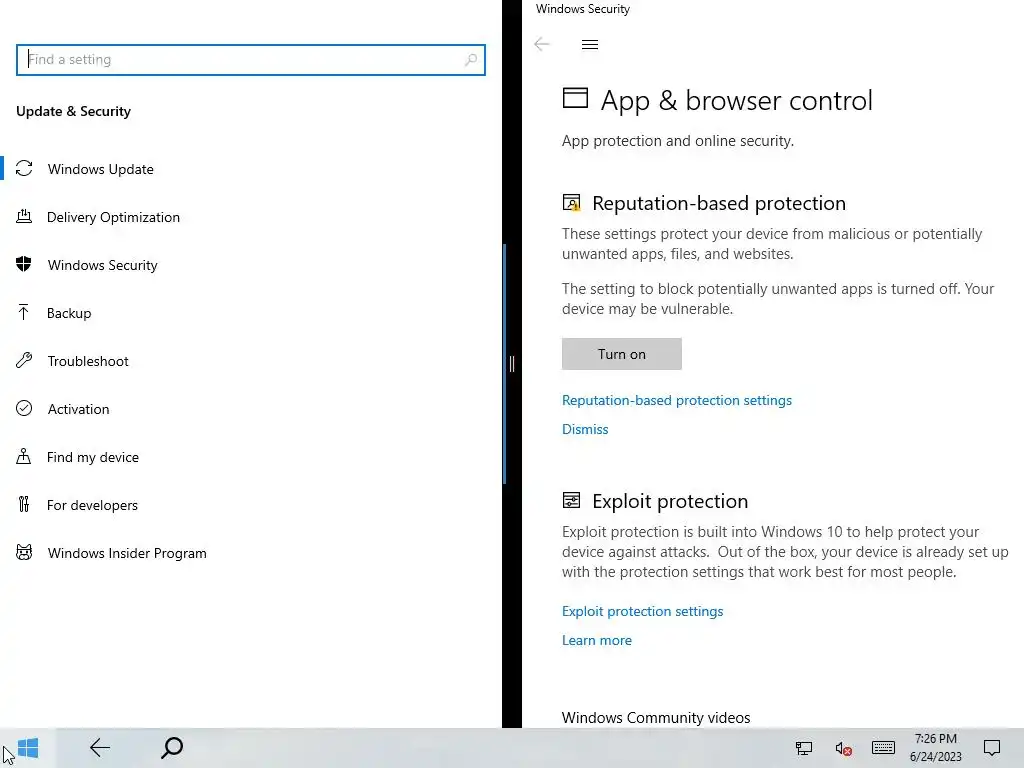Click the For developers tools icon
1024x768 pixels.
(x=24, y=504)
